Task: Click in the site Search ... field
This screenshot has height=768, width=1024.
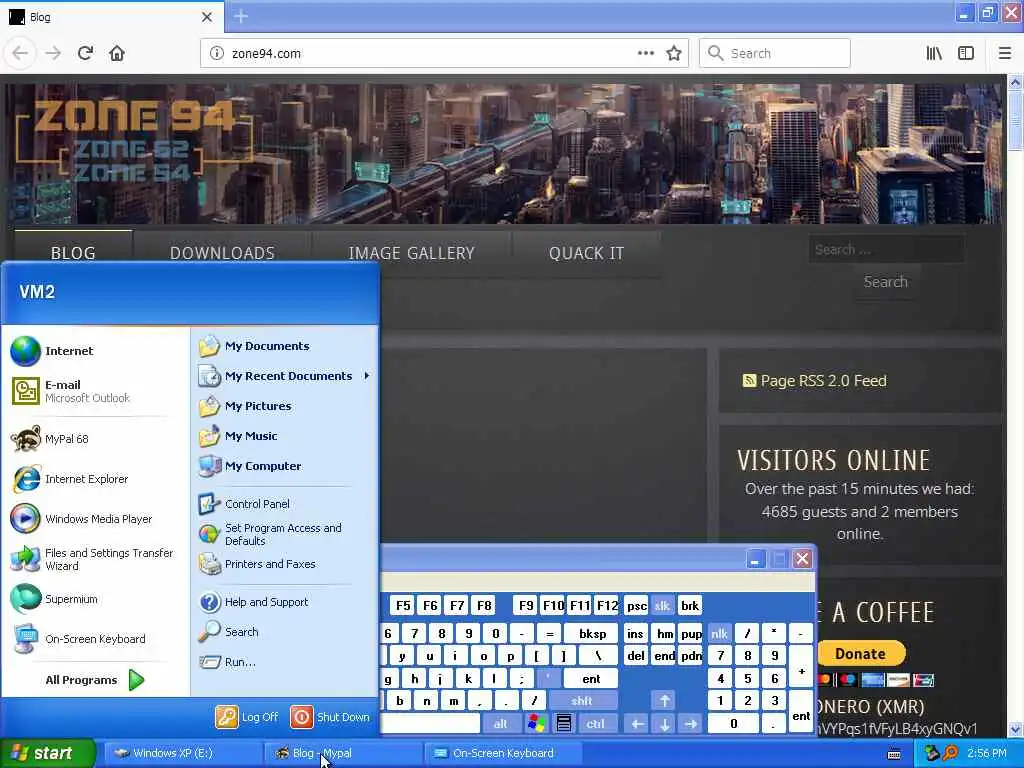Action: pyautogui.click(x=886, y=249)
